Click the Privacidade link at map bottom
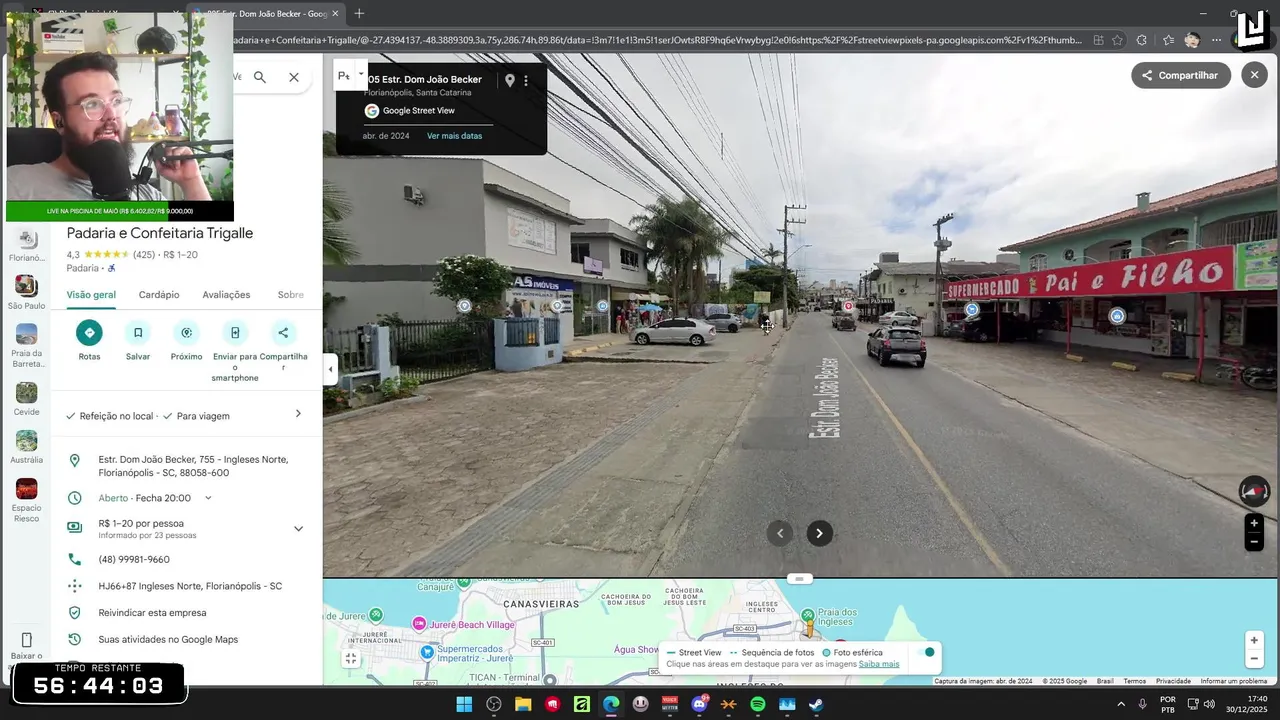Viewport: 1280px width, 720px height. tap(1173, 681)
